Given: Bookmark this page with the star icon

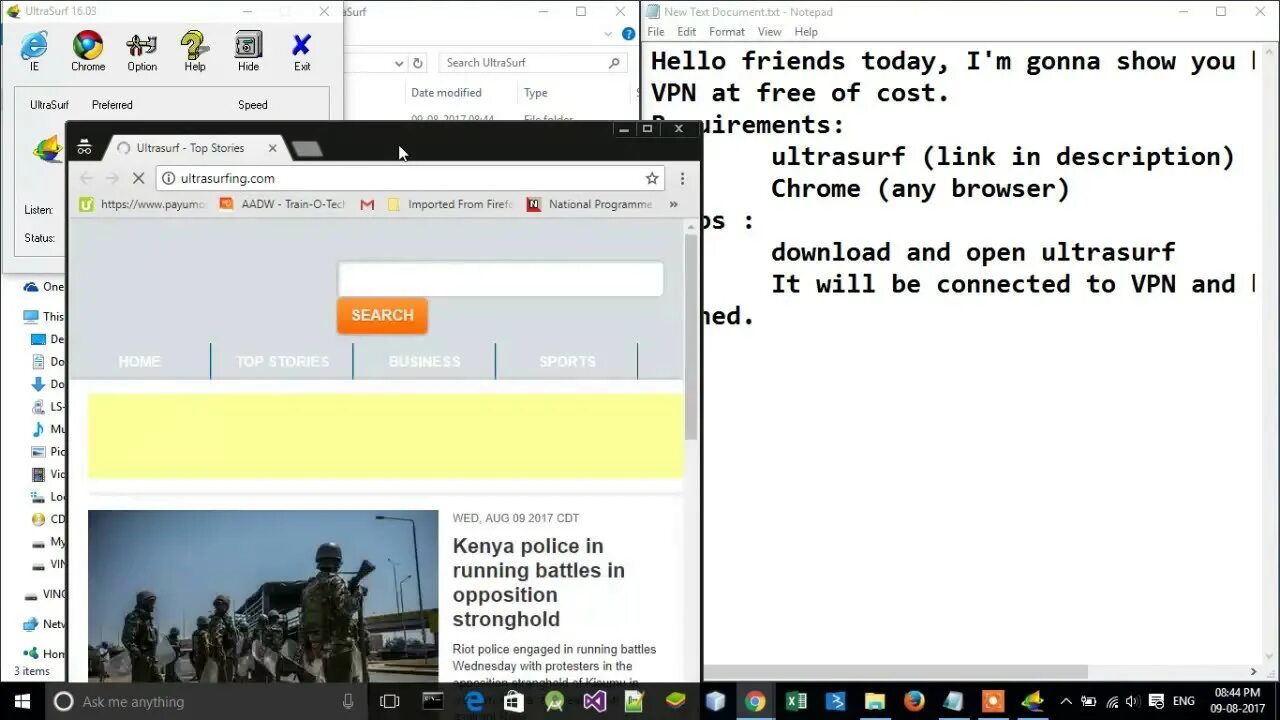Looking at the screenshot, I should 652,178.
